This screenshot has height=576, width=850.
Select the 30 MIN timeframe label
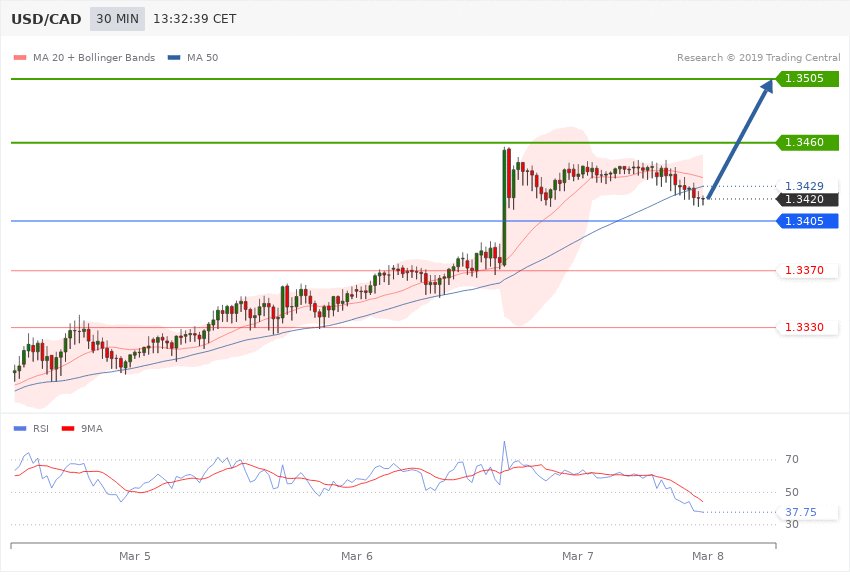coord(118,19)
